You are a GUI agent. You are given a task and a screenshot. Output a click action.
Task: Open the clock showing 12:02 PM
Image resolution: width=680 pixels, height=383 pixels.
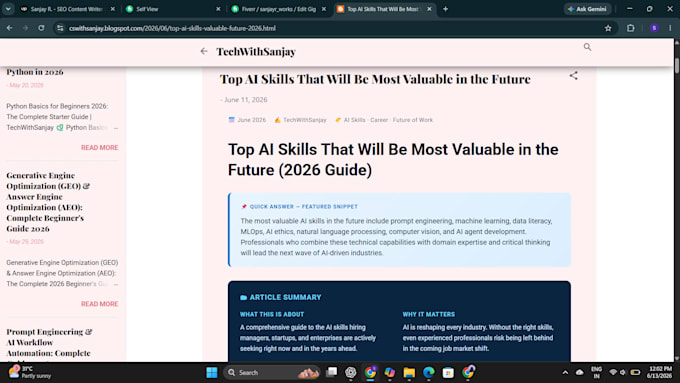tap(659, 372)
